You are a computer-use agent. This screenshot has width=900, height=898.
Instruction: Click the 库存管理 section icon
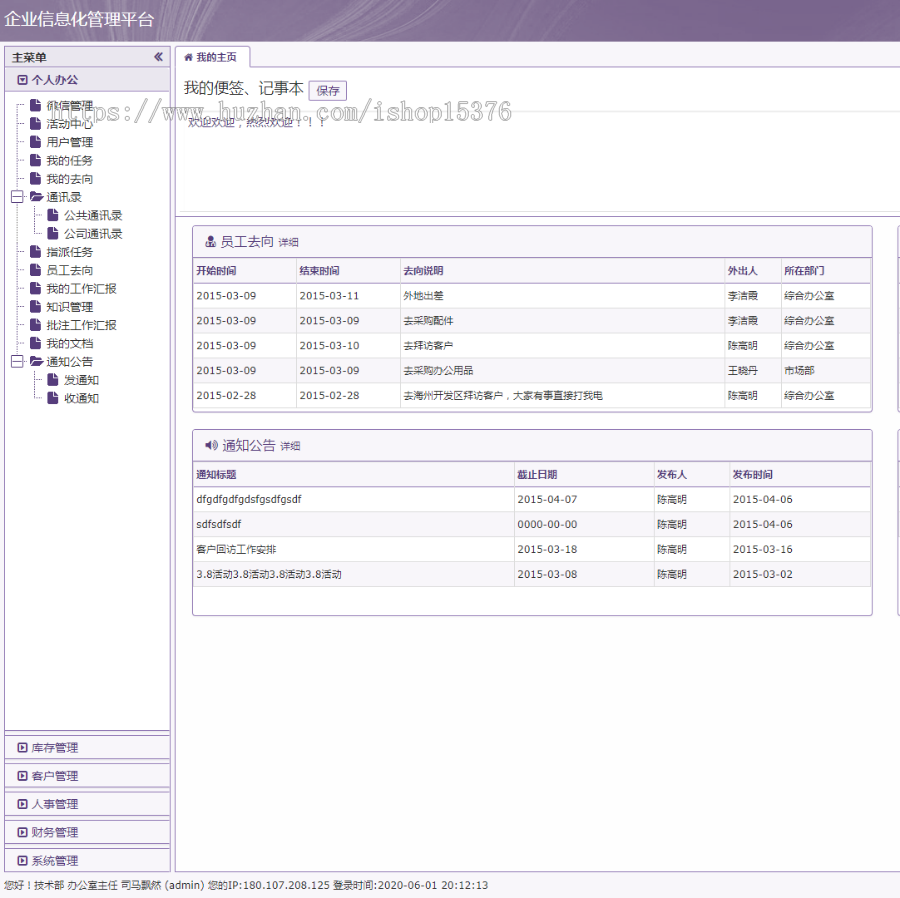pyautogui.click(x=21, y=747)
